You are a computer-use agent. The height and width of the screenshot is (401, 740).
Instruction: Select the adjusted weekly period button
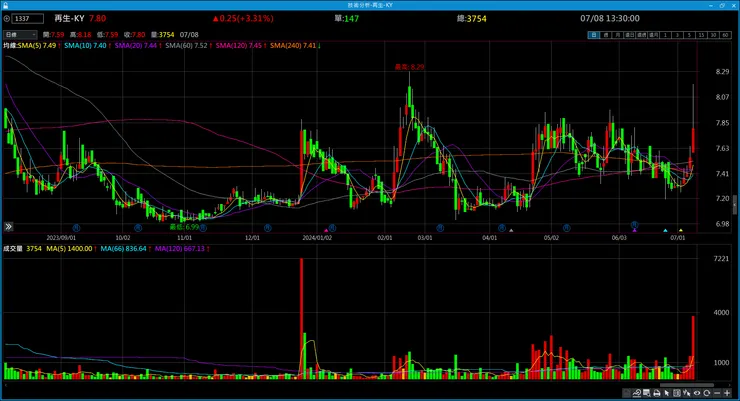[641, 35]
